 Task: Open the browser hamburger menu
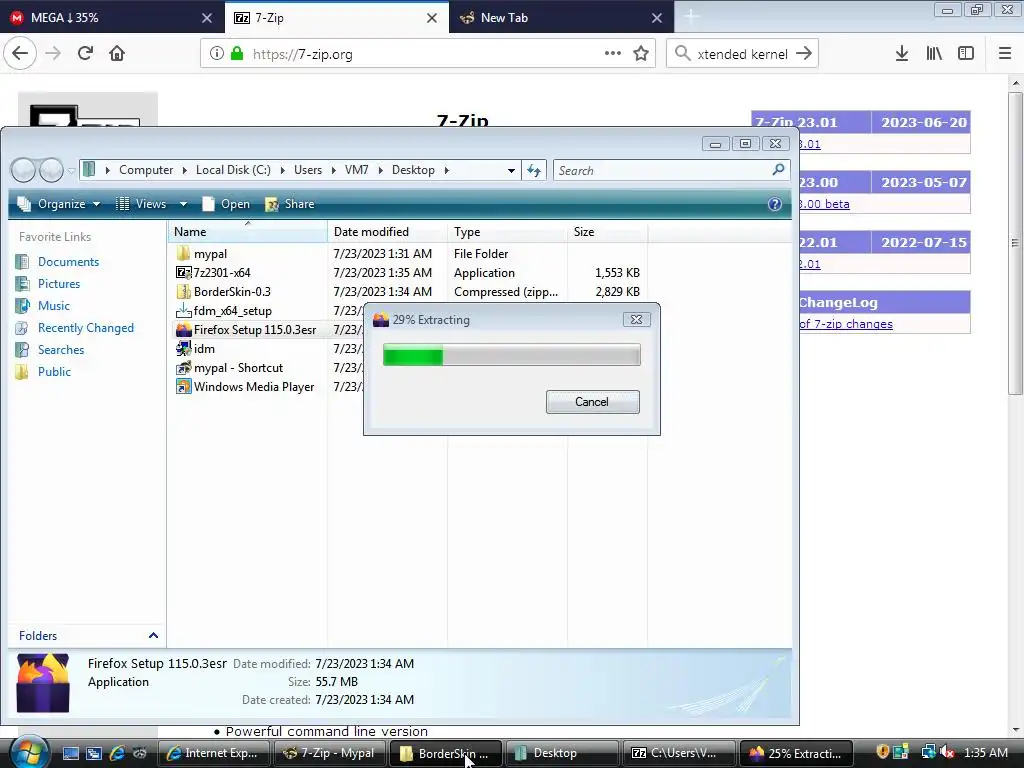click(1005, 54)
